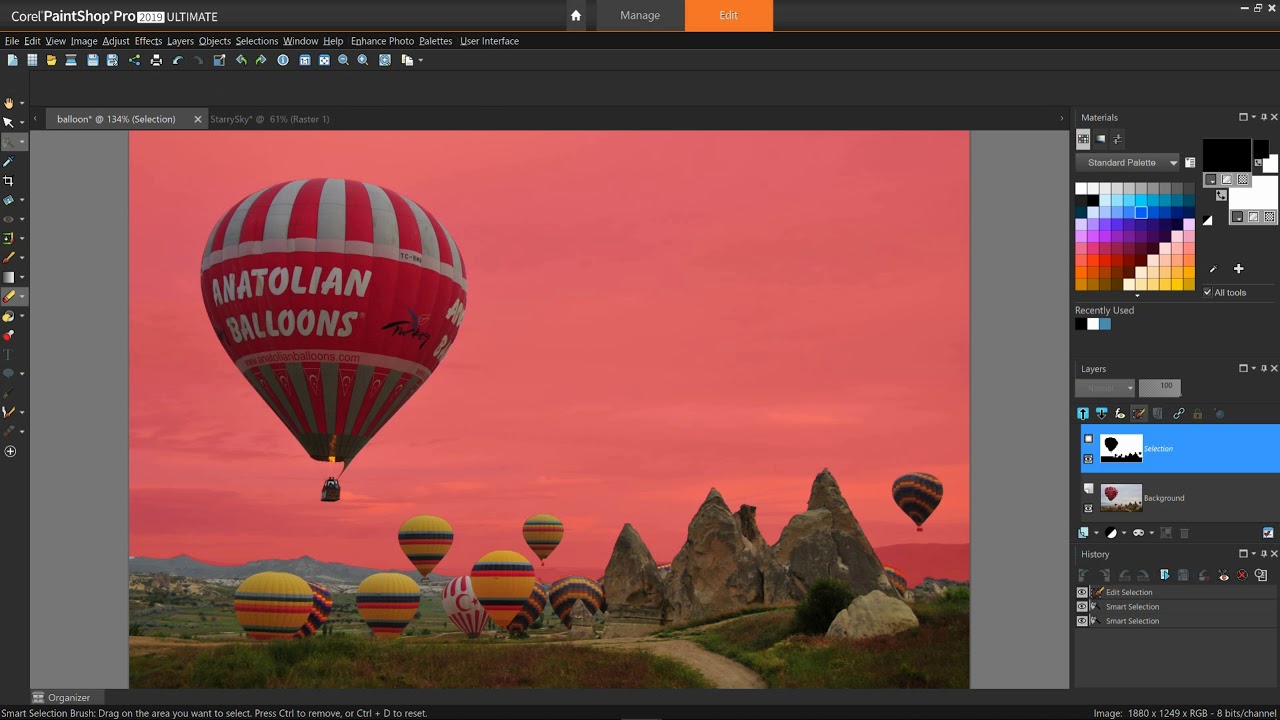
Task: Click the Enhance Photo button
Action: 382,41
